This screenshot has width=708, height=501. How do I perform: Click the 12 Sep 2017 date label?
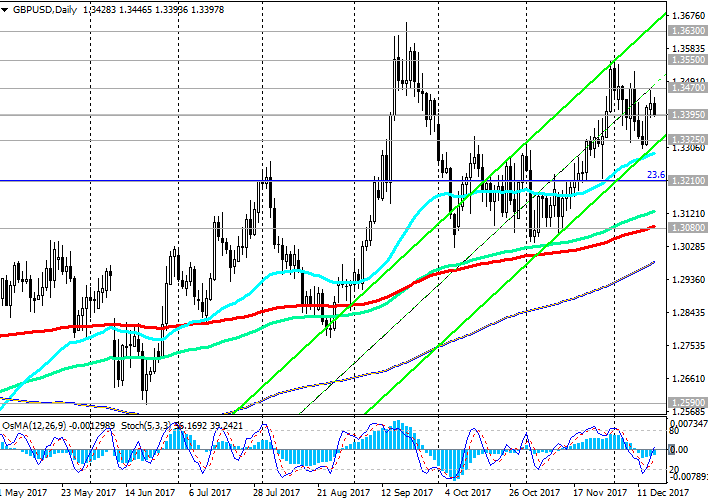pyautogui.click(x=407, y=492)
